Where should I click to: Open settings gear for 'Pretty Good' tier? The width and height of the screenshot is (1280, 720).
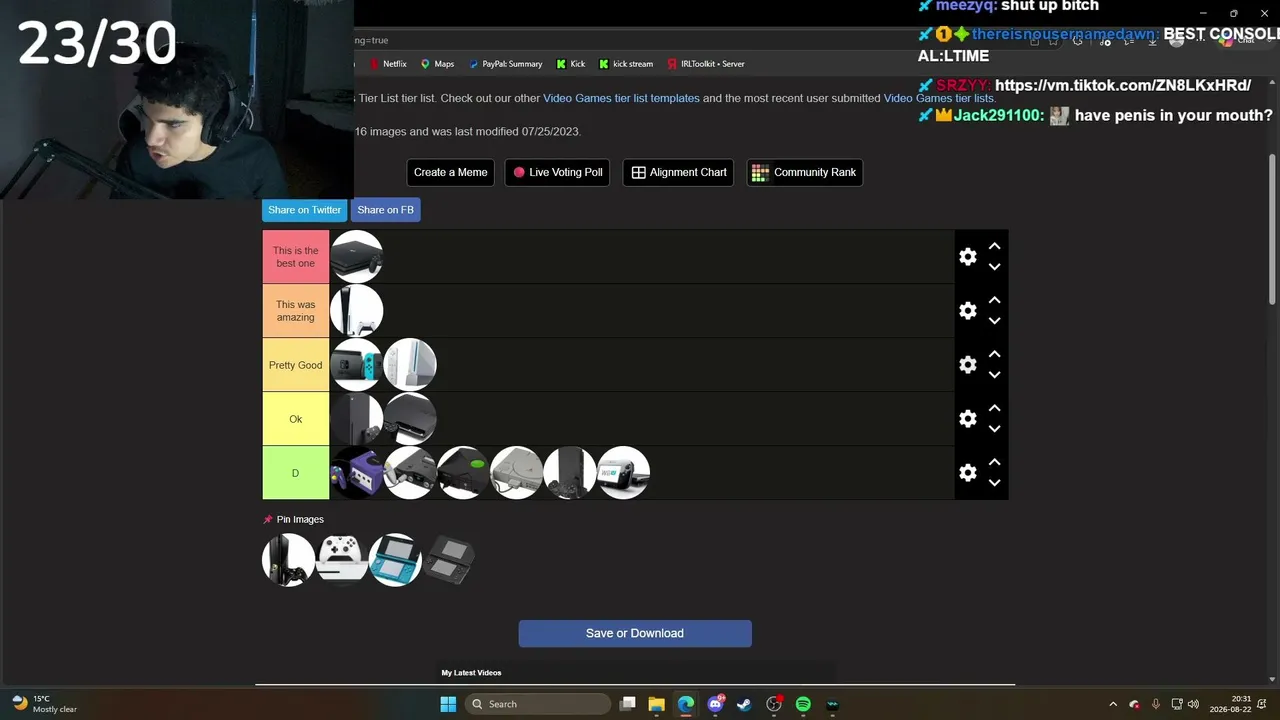pos(968,365)
